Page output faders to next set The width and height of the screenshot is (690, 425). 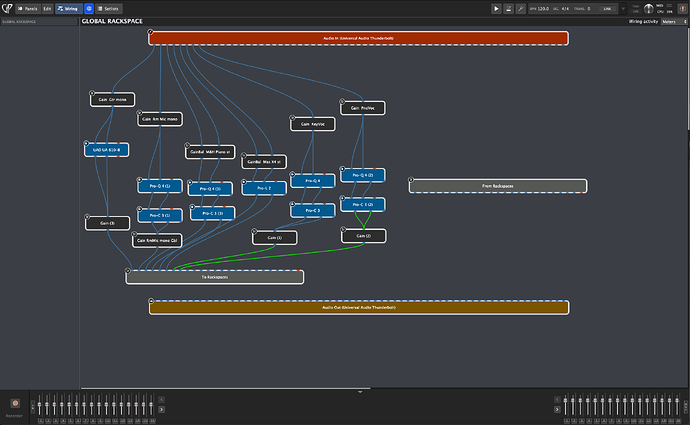click(557, 410)
